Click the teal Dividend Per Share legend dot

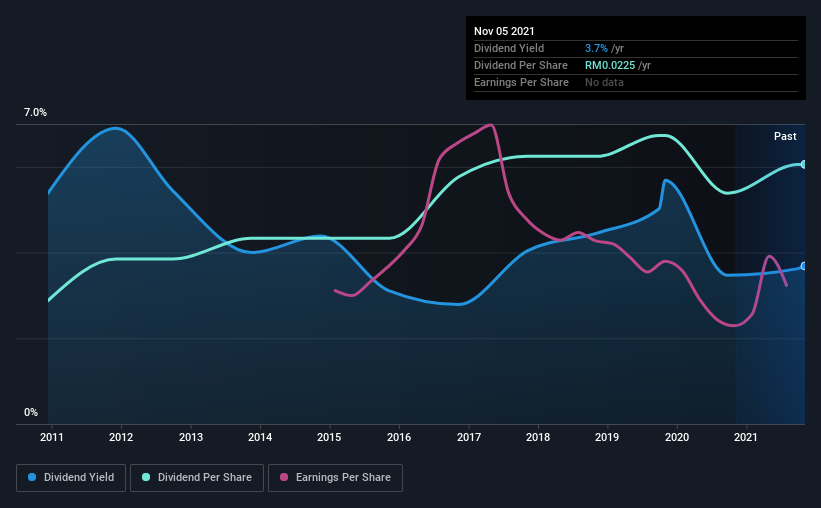tap(146, 477)
